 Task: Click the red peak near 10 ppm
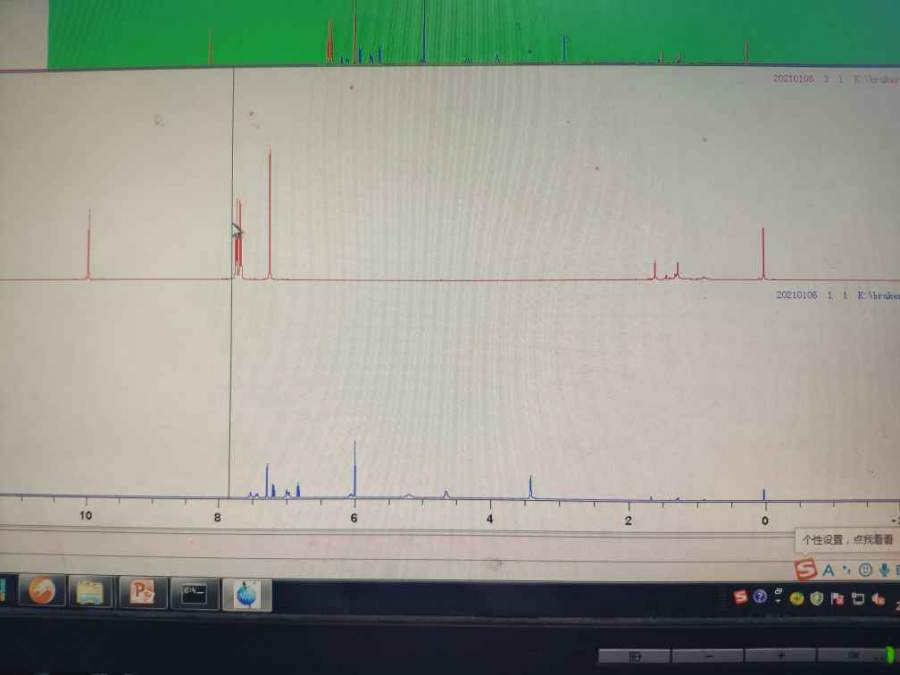click(x=89, y=245)
